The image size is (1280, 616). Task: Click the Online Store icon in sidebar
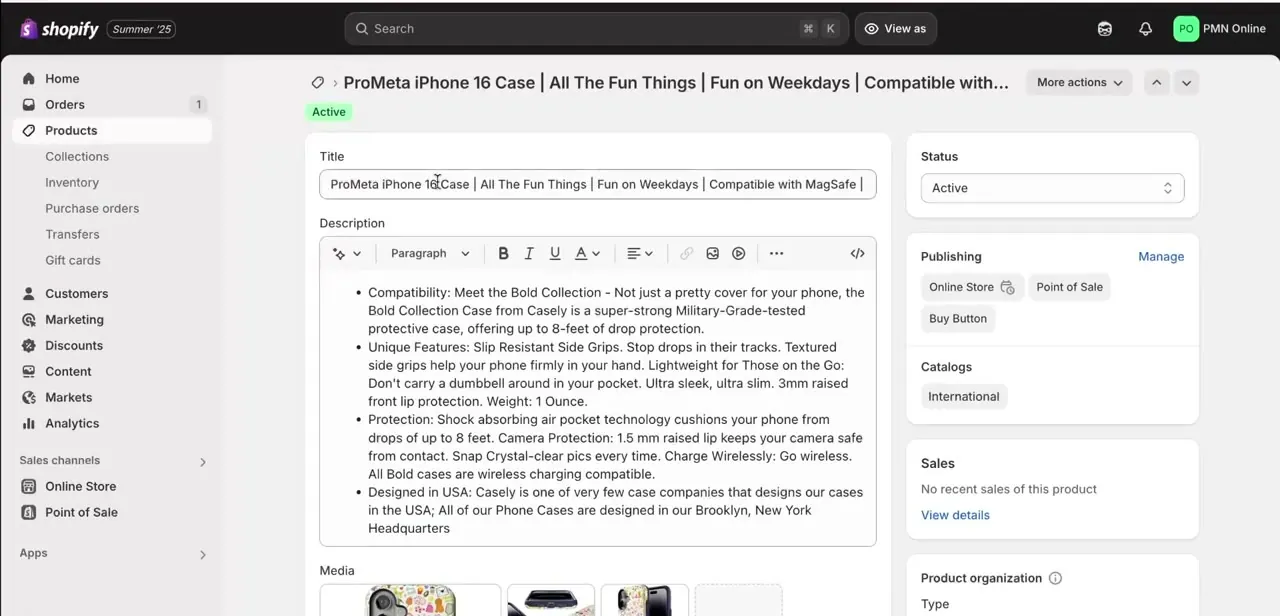click(28, 487)
